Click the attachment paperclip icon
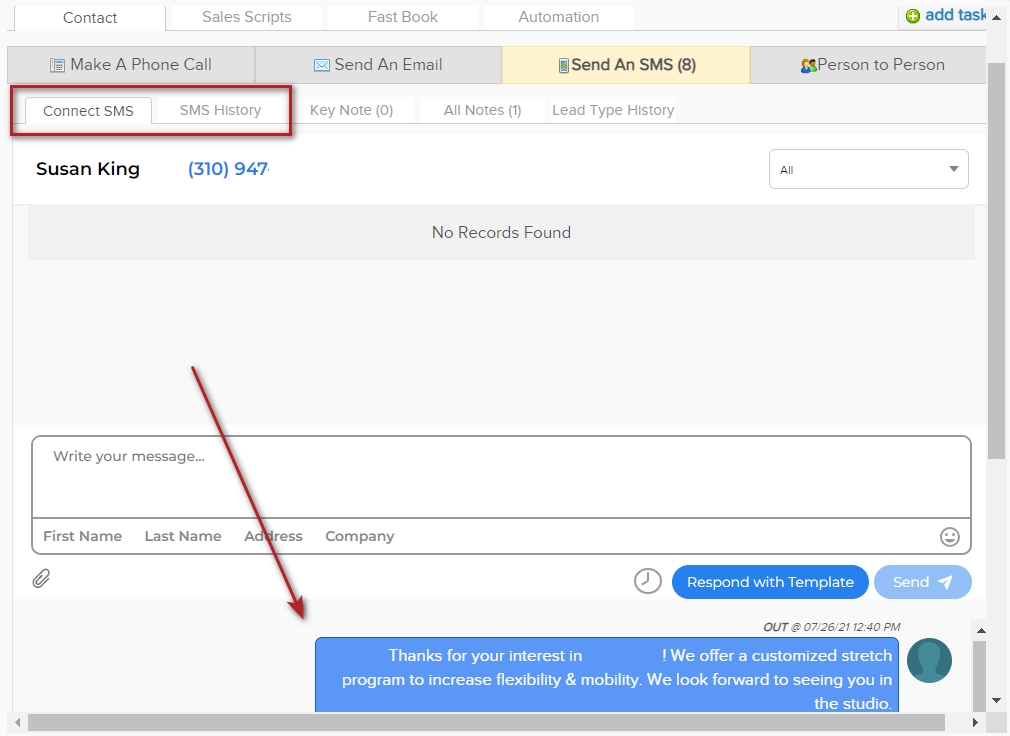The width and height of the screenshot is (1010, 736). click(x=41, y=578)
